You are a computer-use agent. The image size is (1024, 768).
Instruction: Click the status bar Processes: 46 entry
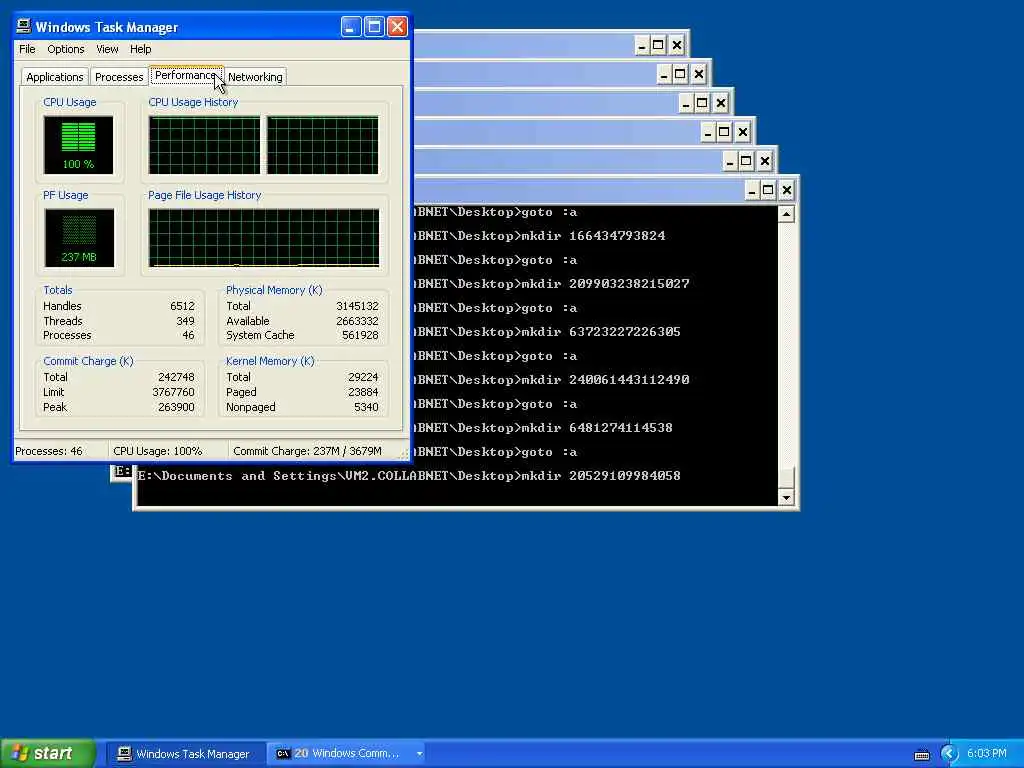pyautogui.click(x=60, y=451)
